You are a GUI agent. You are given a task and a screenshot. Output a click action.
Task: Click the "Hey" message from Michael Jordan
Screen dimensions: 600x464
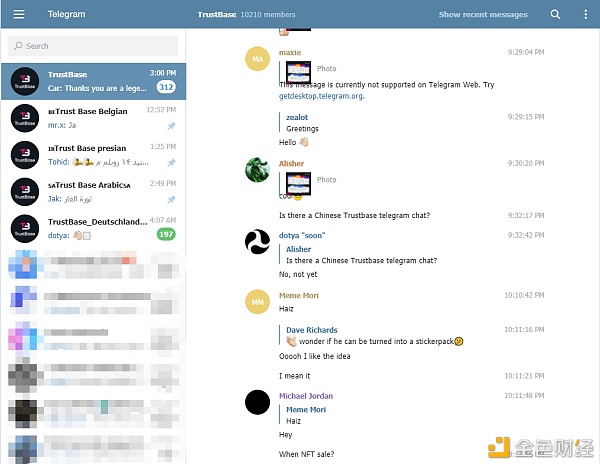point(285,435)
